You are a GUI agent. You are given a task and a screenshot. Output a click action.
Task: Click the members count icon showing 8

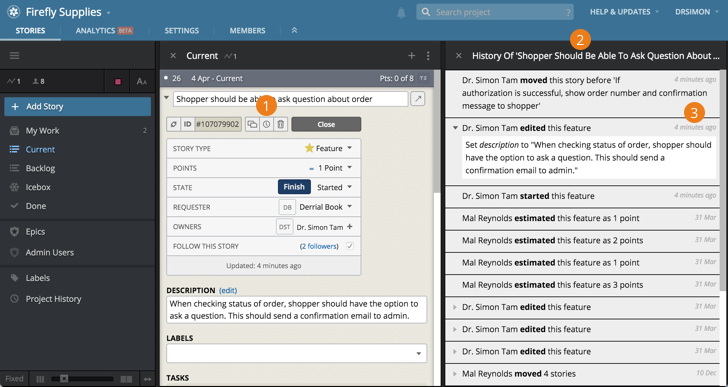tap(39, 82)
